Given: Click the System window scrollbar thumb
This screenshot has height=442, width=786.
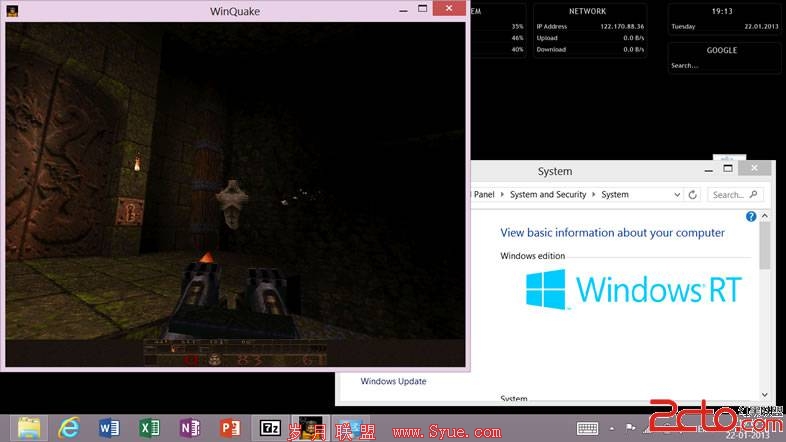Looking at the screenshot, I should 764,246.
